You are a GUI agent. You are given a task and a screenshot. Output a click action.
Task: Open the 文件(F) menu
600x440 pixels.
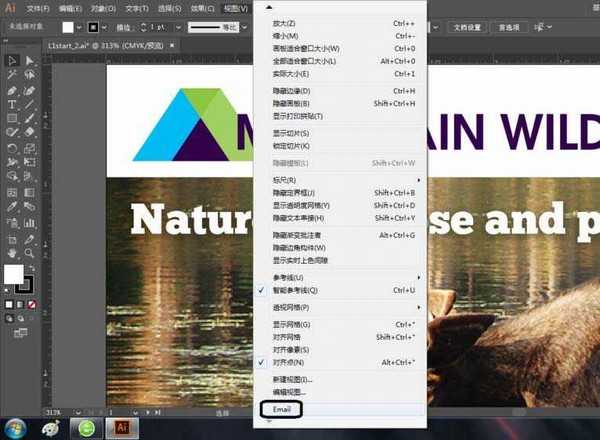(38, 7)
